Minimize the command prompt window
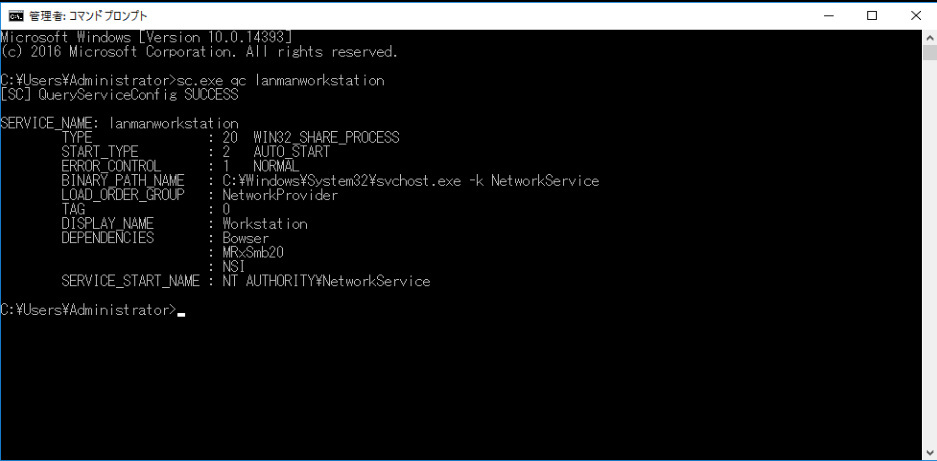 pos(828,16)
